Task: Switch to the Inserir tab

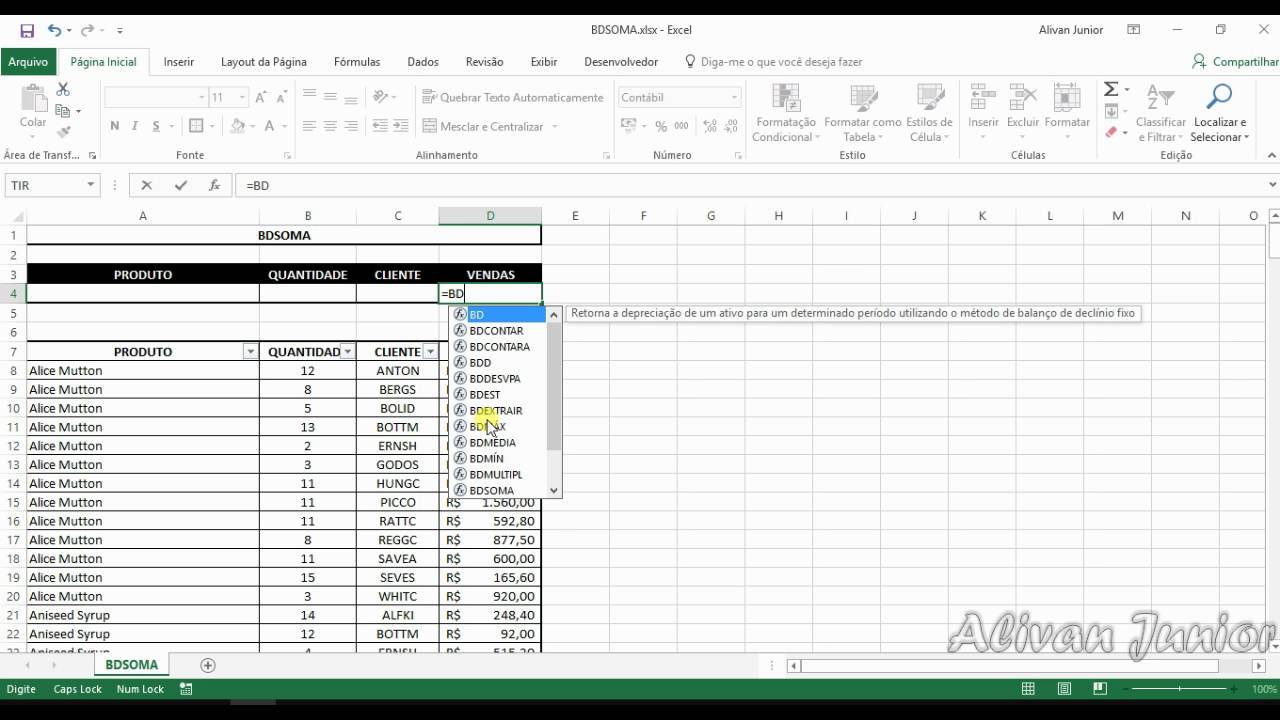Action: 179,62
